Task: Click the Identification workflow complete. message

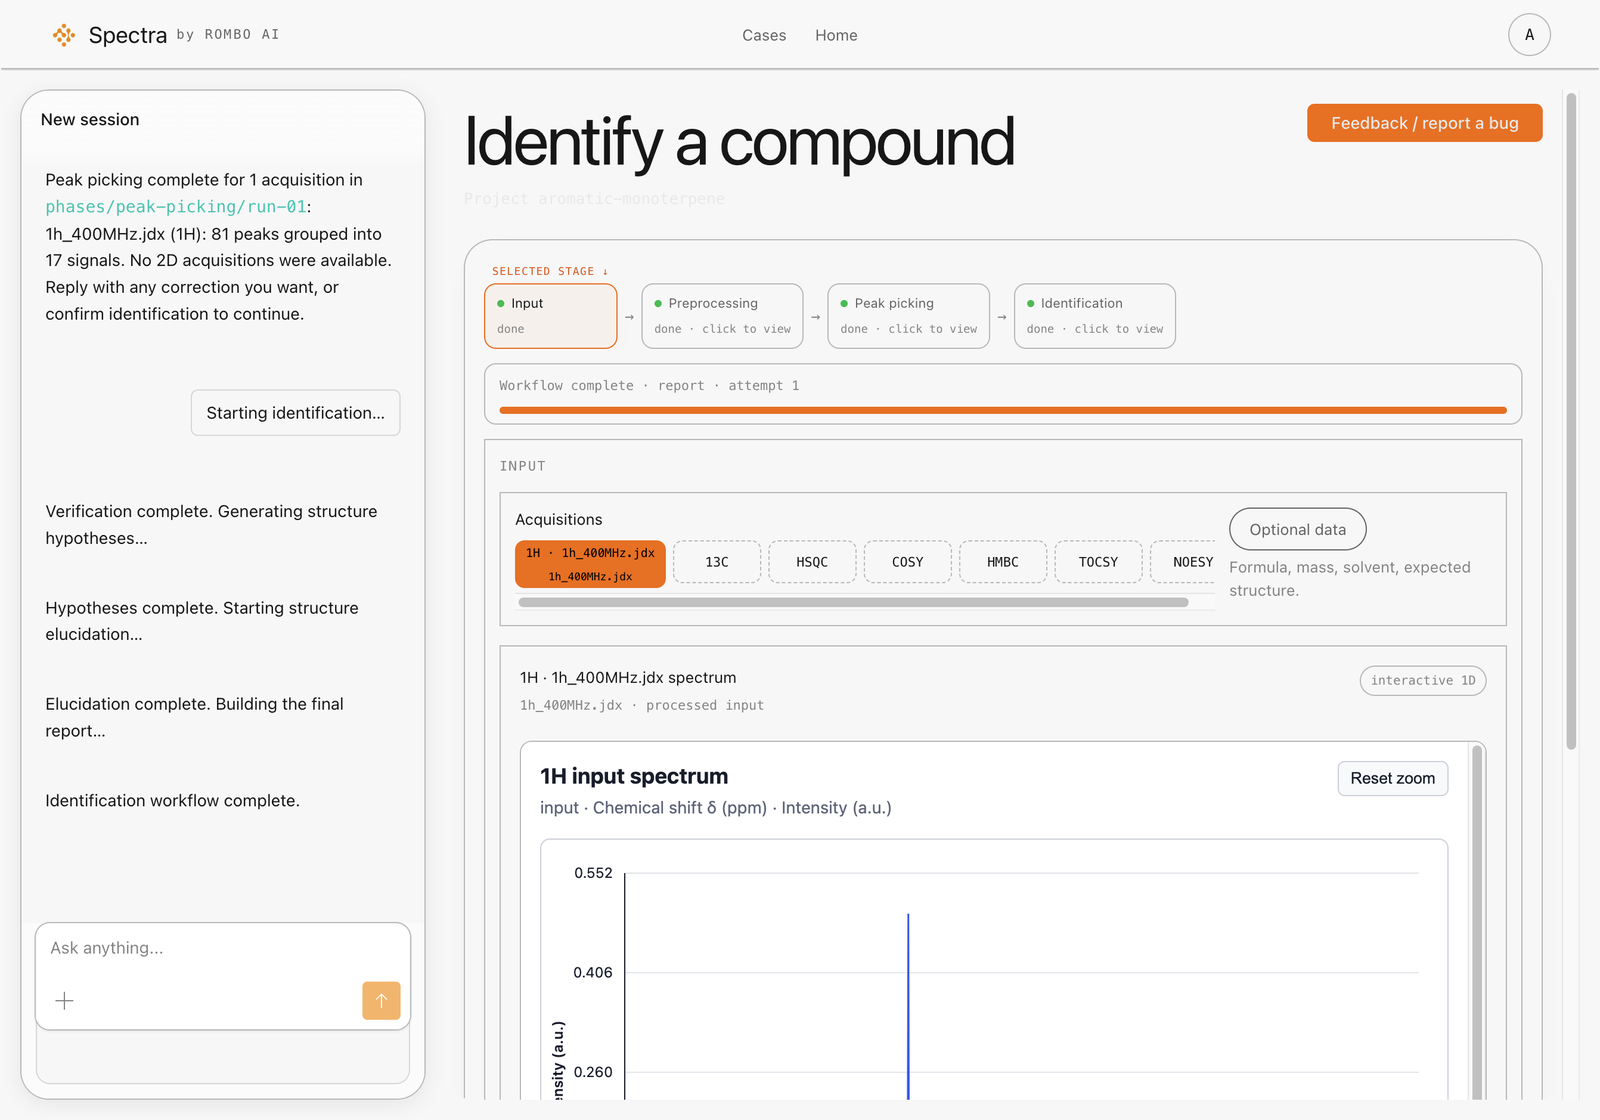Action: (x=172, y=801)
